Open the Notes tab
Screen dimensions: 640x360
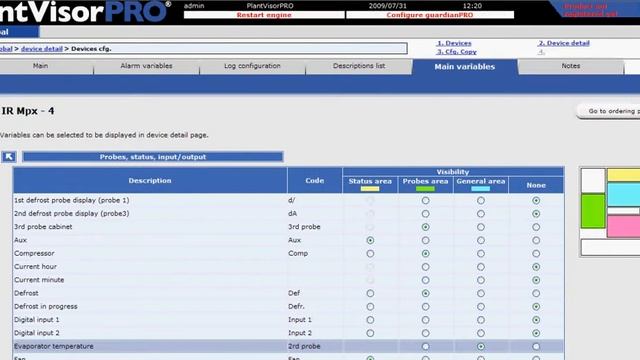(571, 66)
